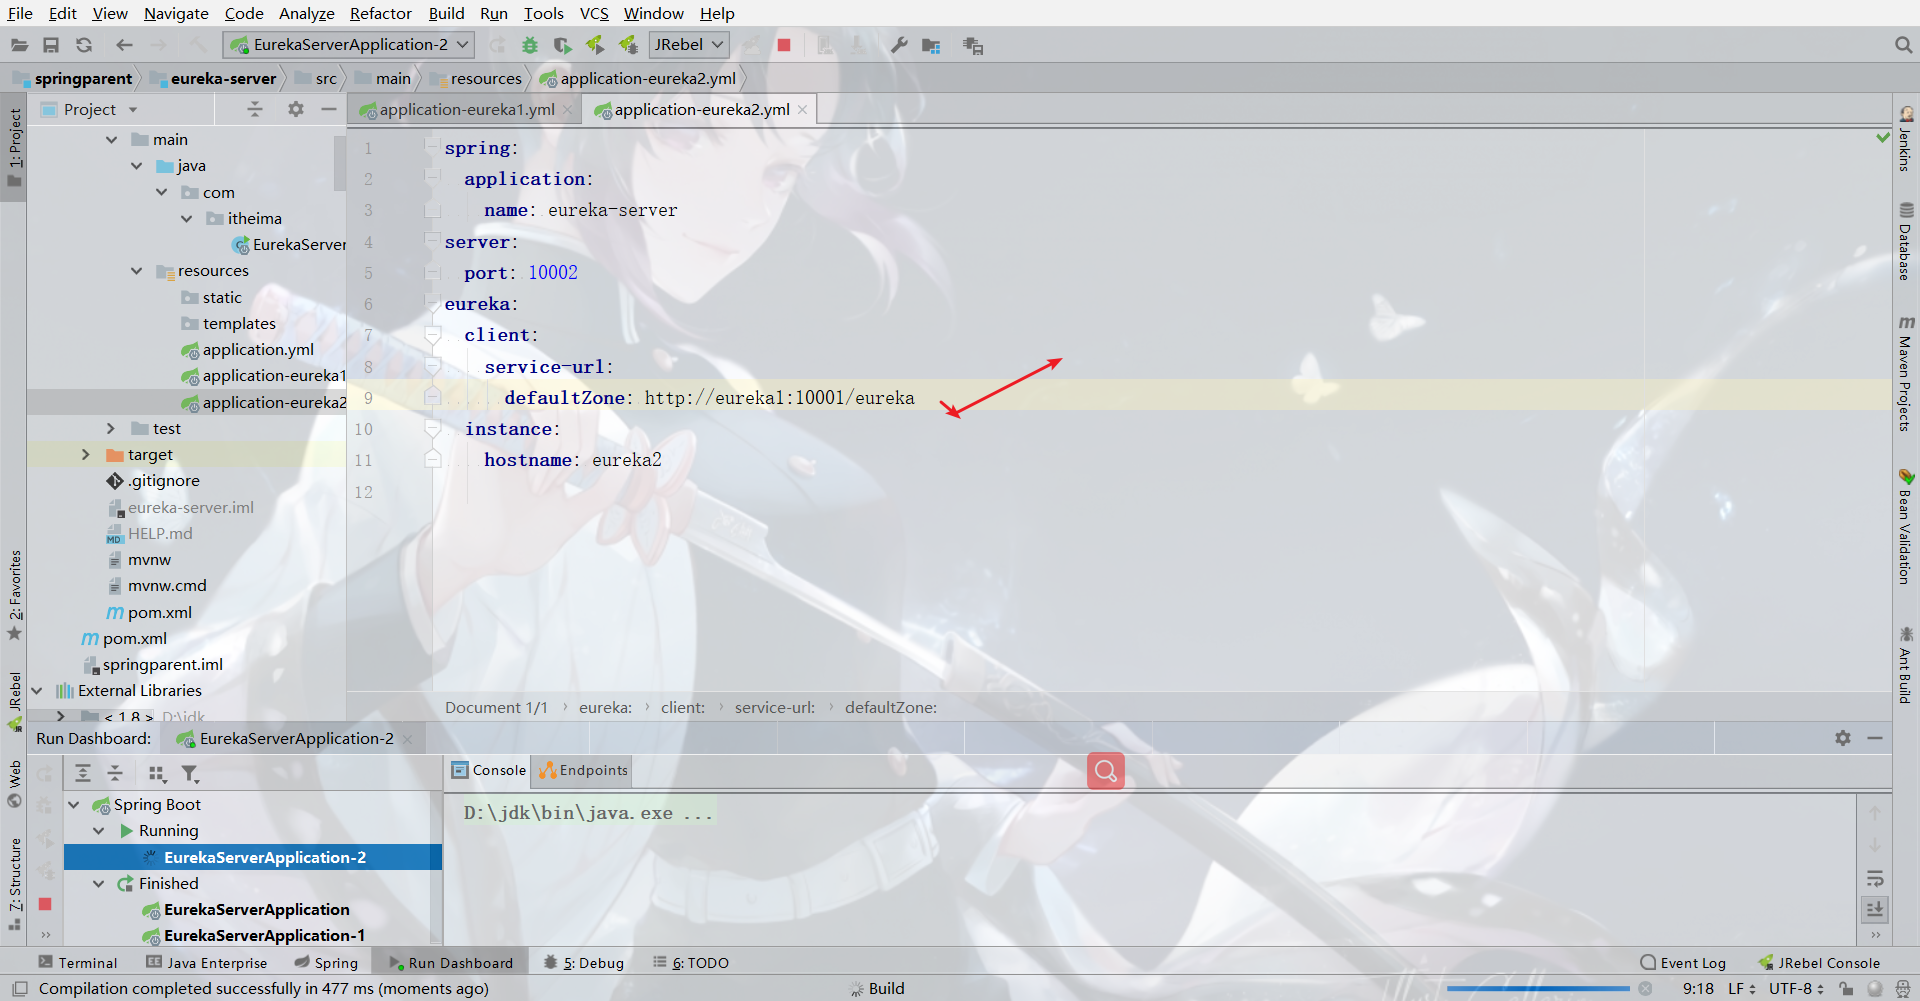Viewport: 1920px width, 1001px height.
Task: Change the UTF-8 file encoding
Action: click(x=1796, y=989)
